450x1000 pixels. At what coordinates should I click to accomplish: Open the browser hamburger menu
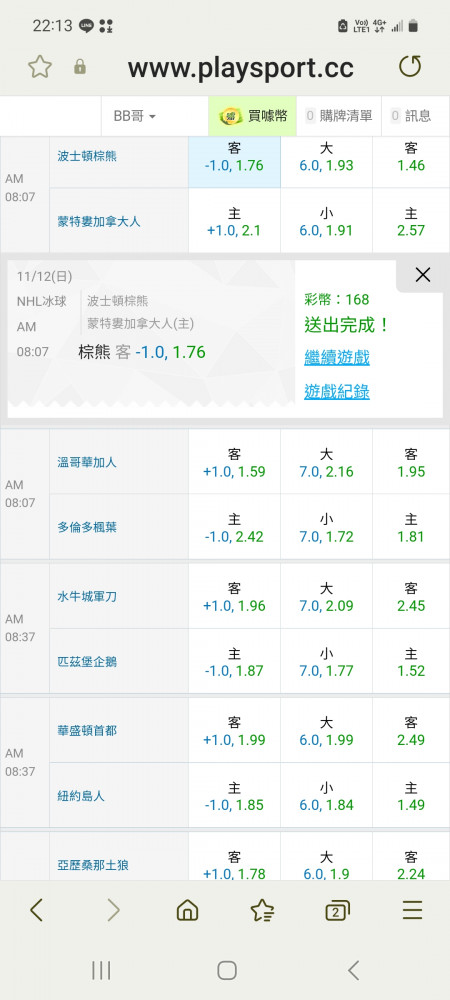tap(412, 910)
